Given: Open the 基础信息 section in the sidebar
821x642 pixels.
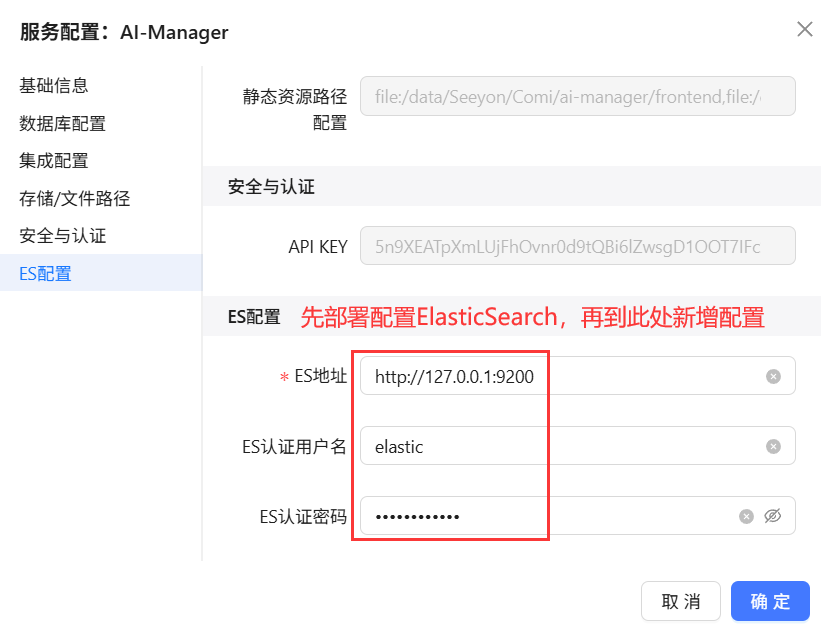Looking at the screenshot, I should [53, 85].
